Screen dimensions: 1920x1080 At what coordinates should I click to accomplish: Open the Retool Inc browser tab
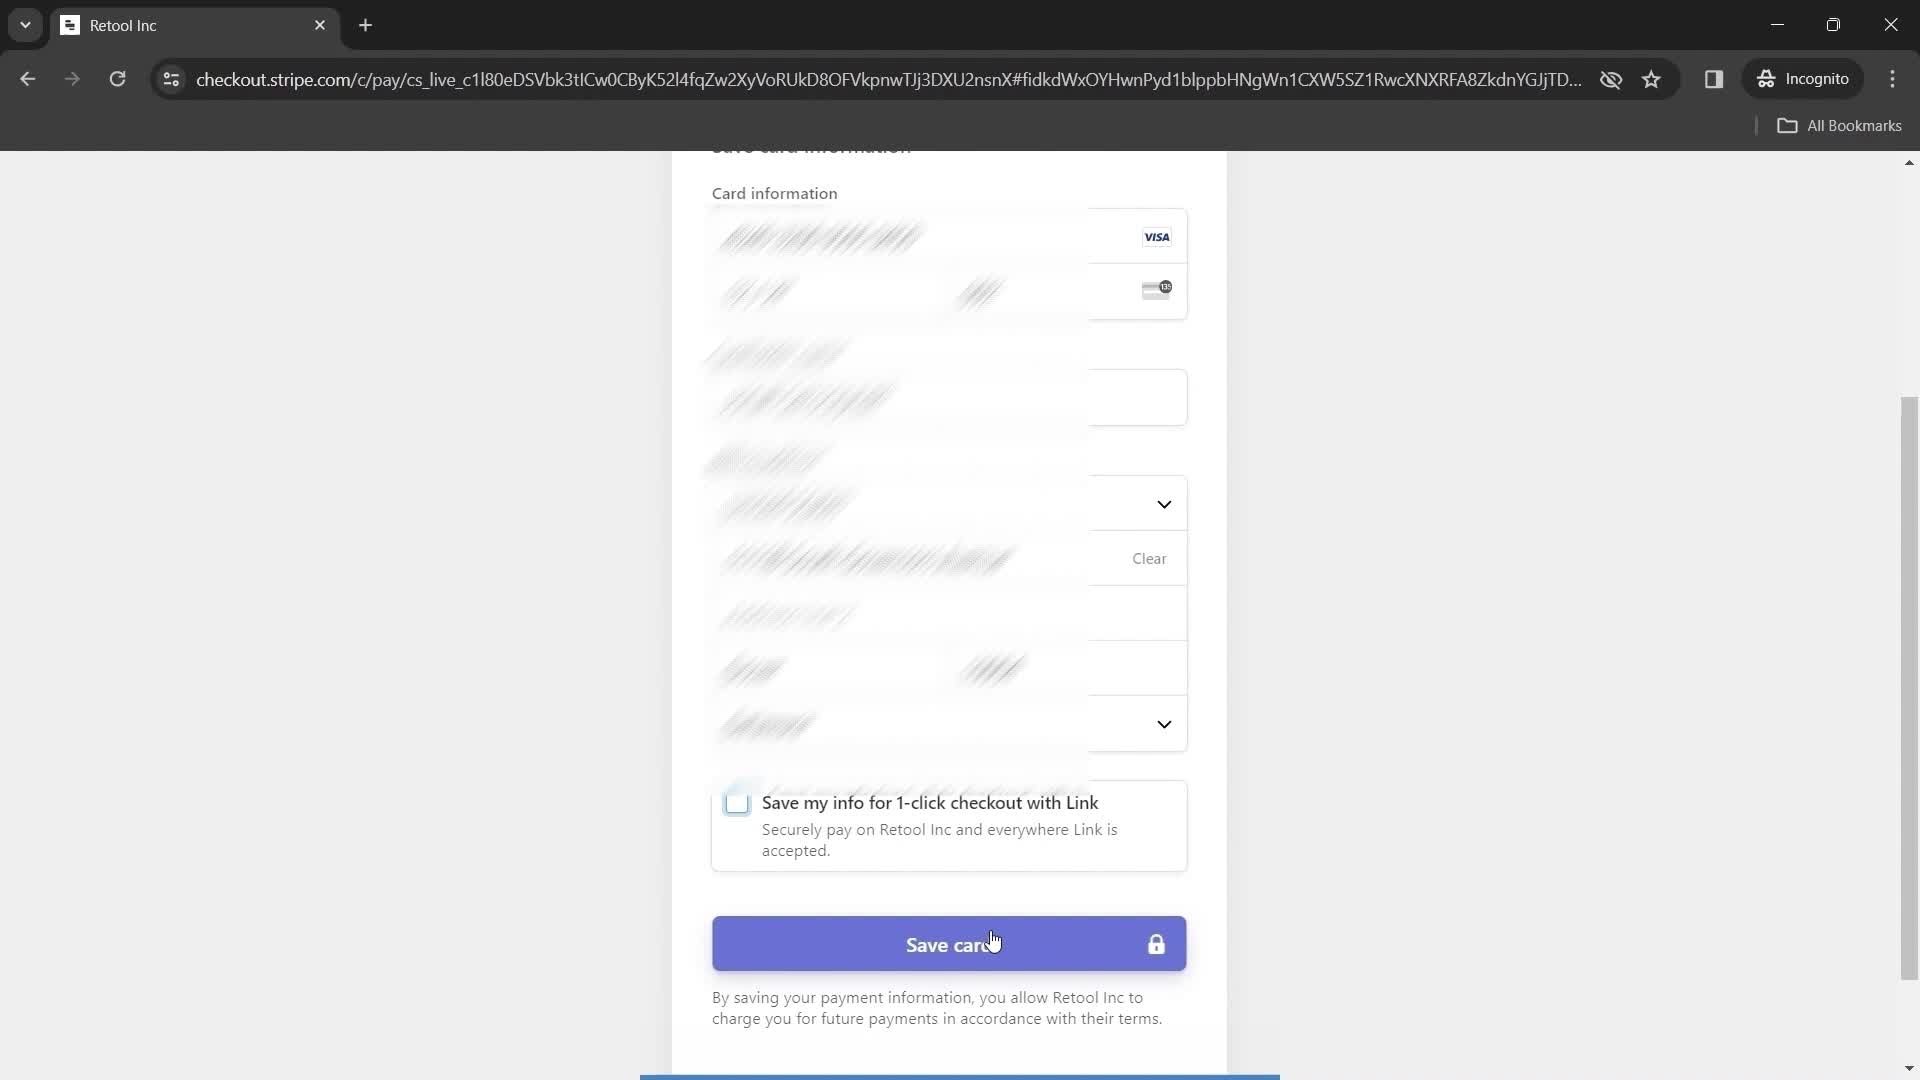pos(191,25)
